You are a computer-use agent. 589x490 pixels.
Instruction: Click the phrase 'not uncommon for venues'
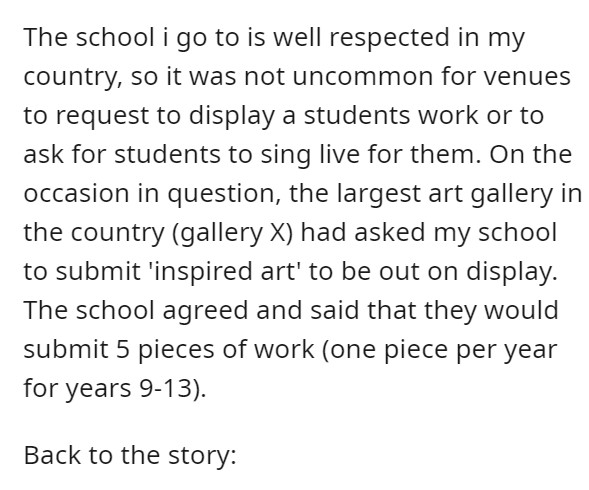point(408,77)
